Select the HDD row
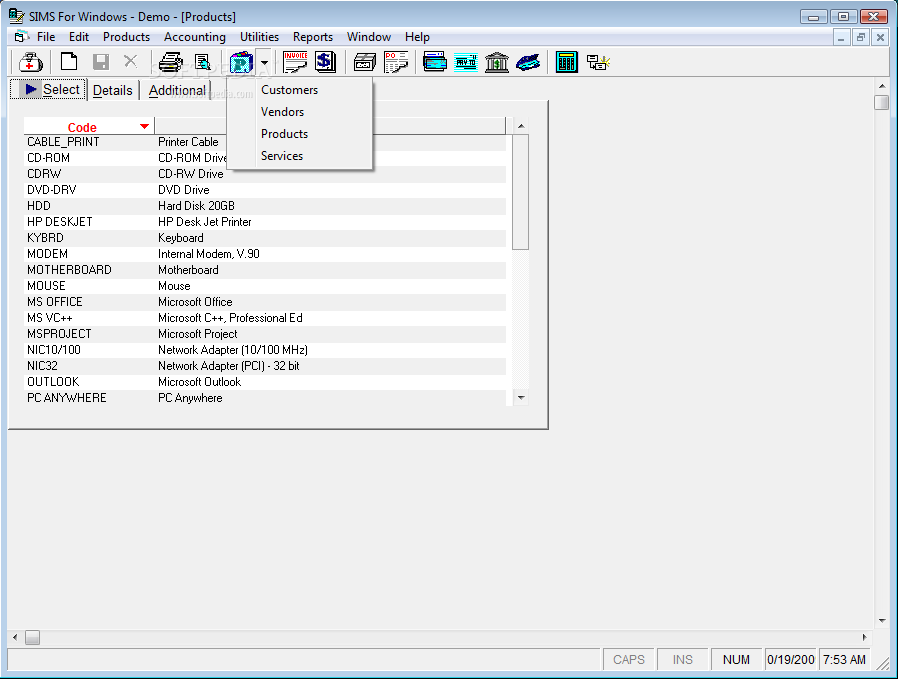The image size is (898, 679). pos(265,206)
